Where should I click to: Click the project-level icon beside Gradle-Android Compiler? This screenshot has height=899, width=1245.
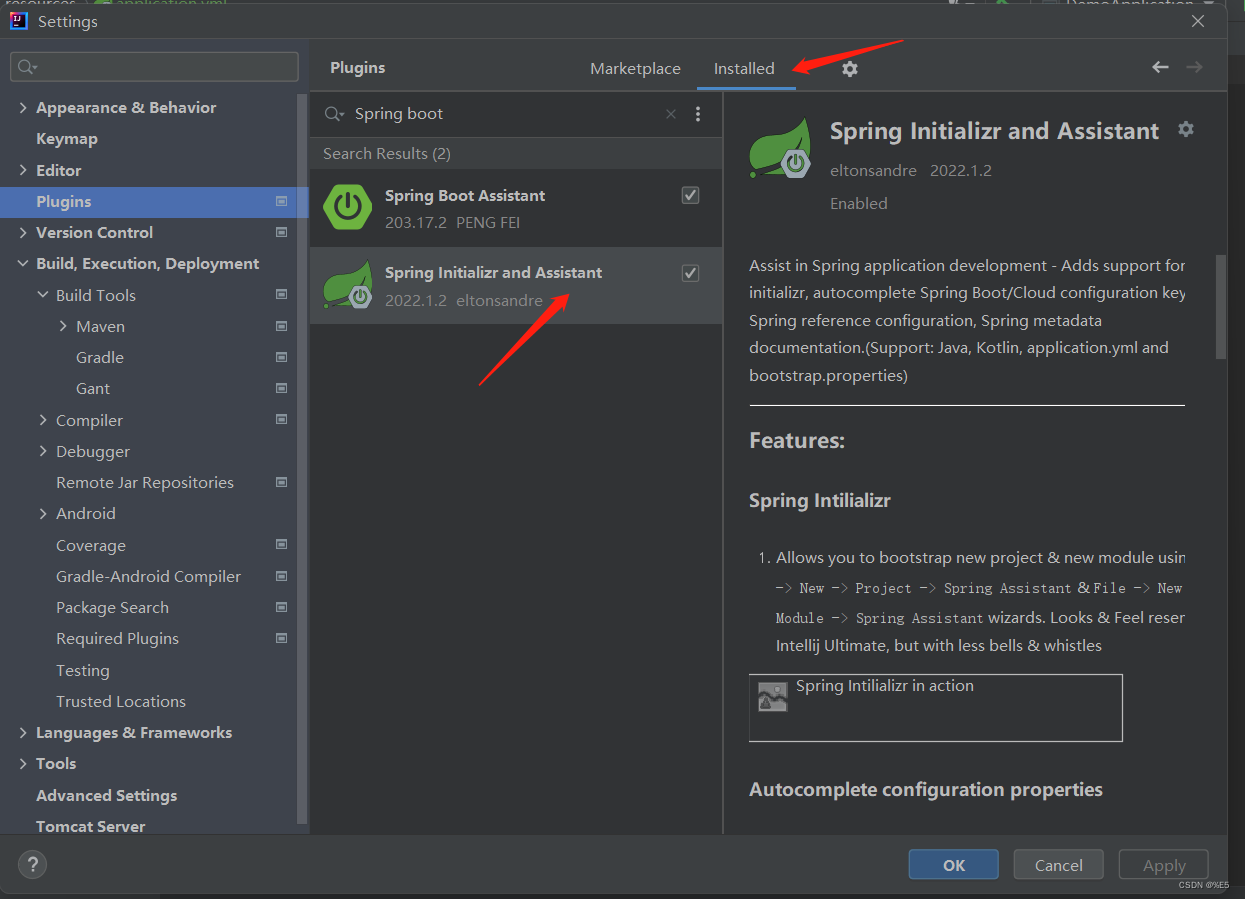[282, 576]
